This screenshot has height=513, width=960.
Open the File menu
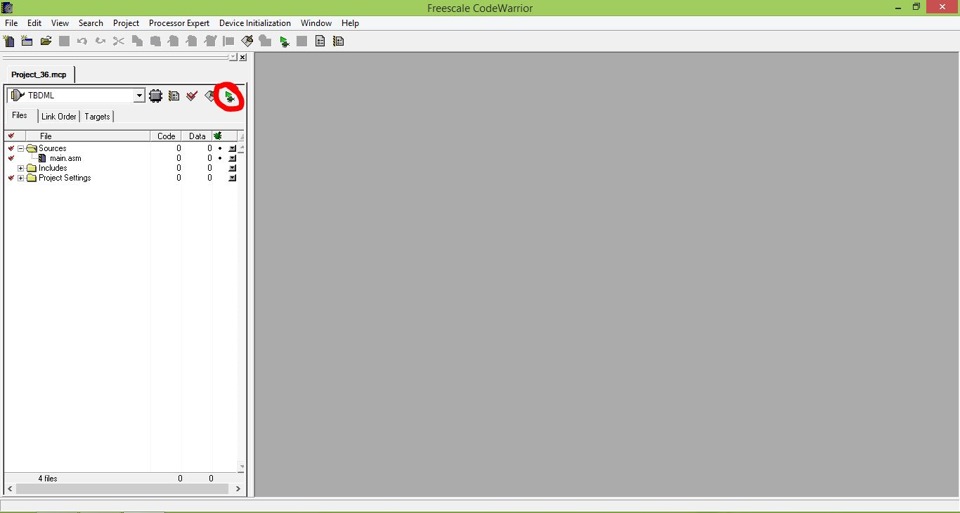coord(11,23)
